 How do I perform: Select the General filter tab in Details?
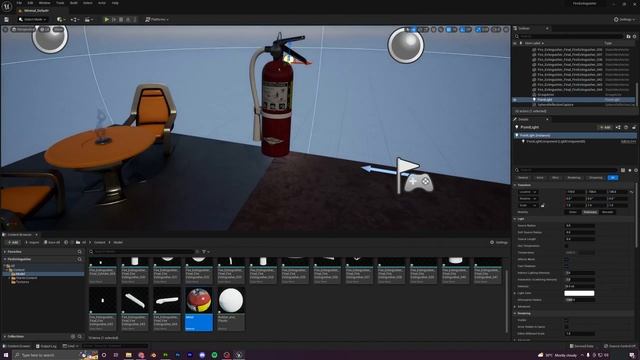tap(523, 178)
